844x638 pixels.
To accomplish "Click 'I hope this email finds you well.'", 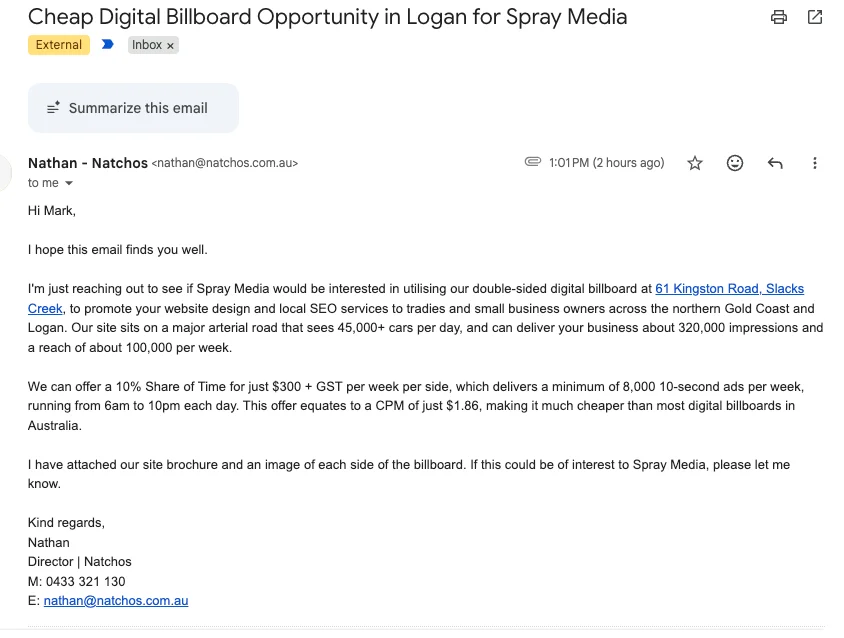I will [117, 250].
